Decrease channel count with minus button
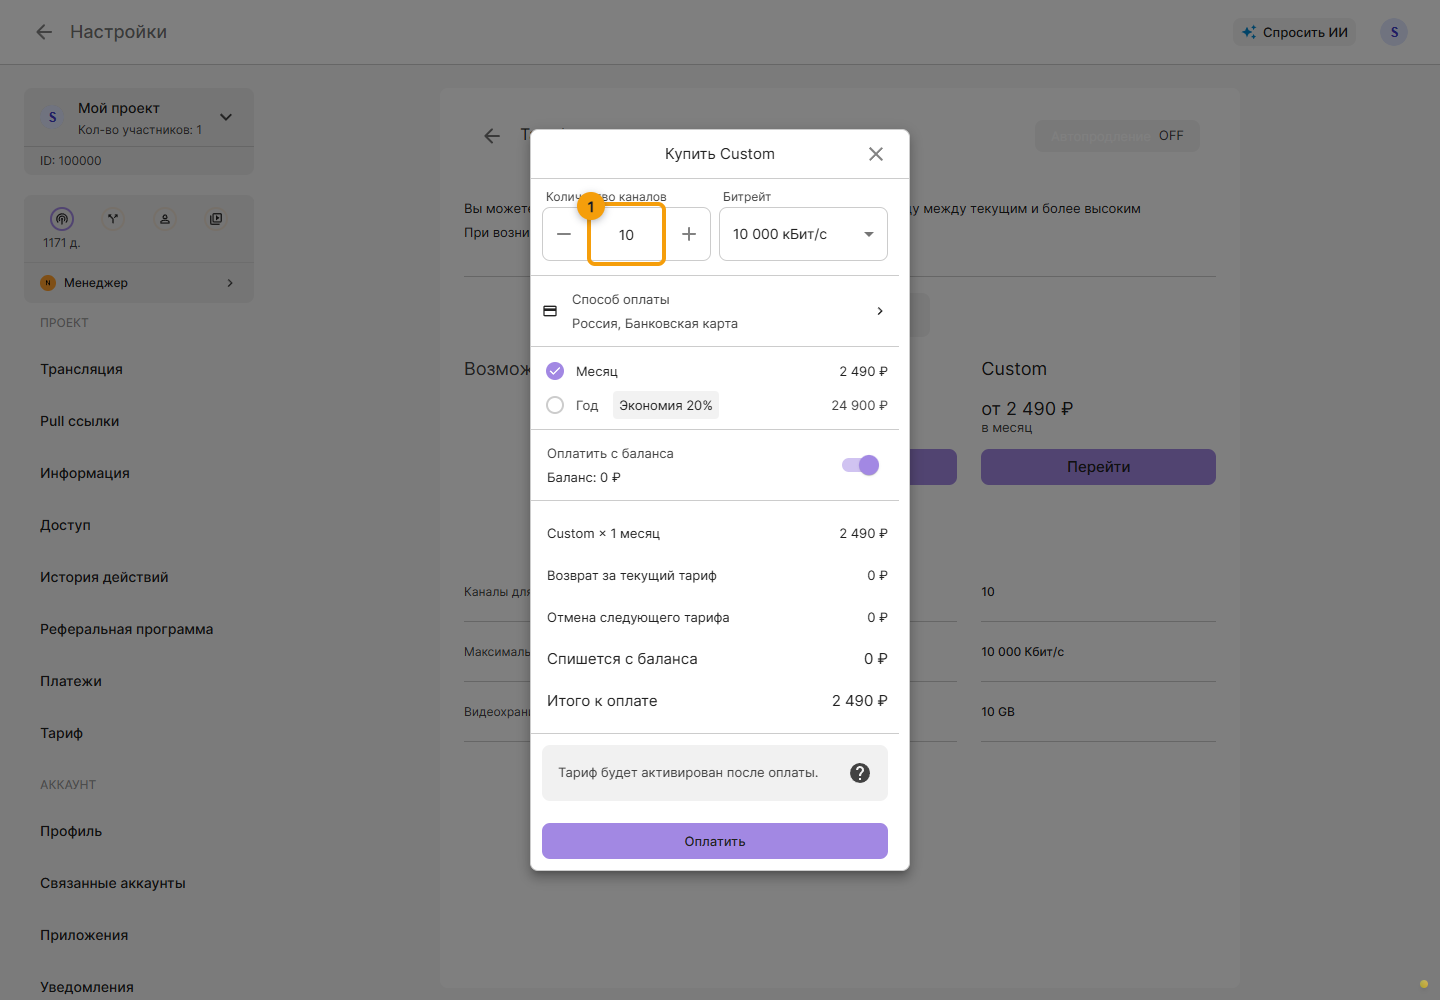 (x=564, y=234)
